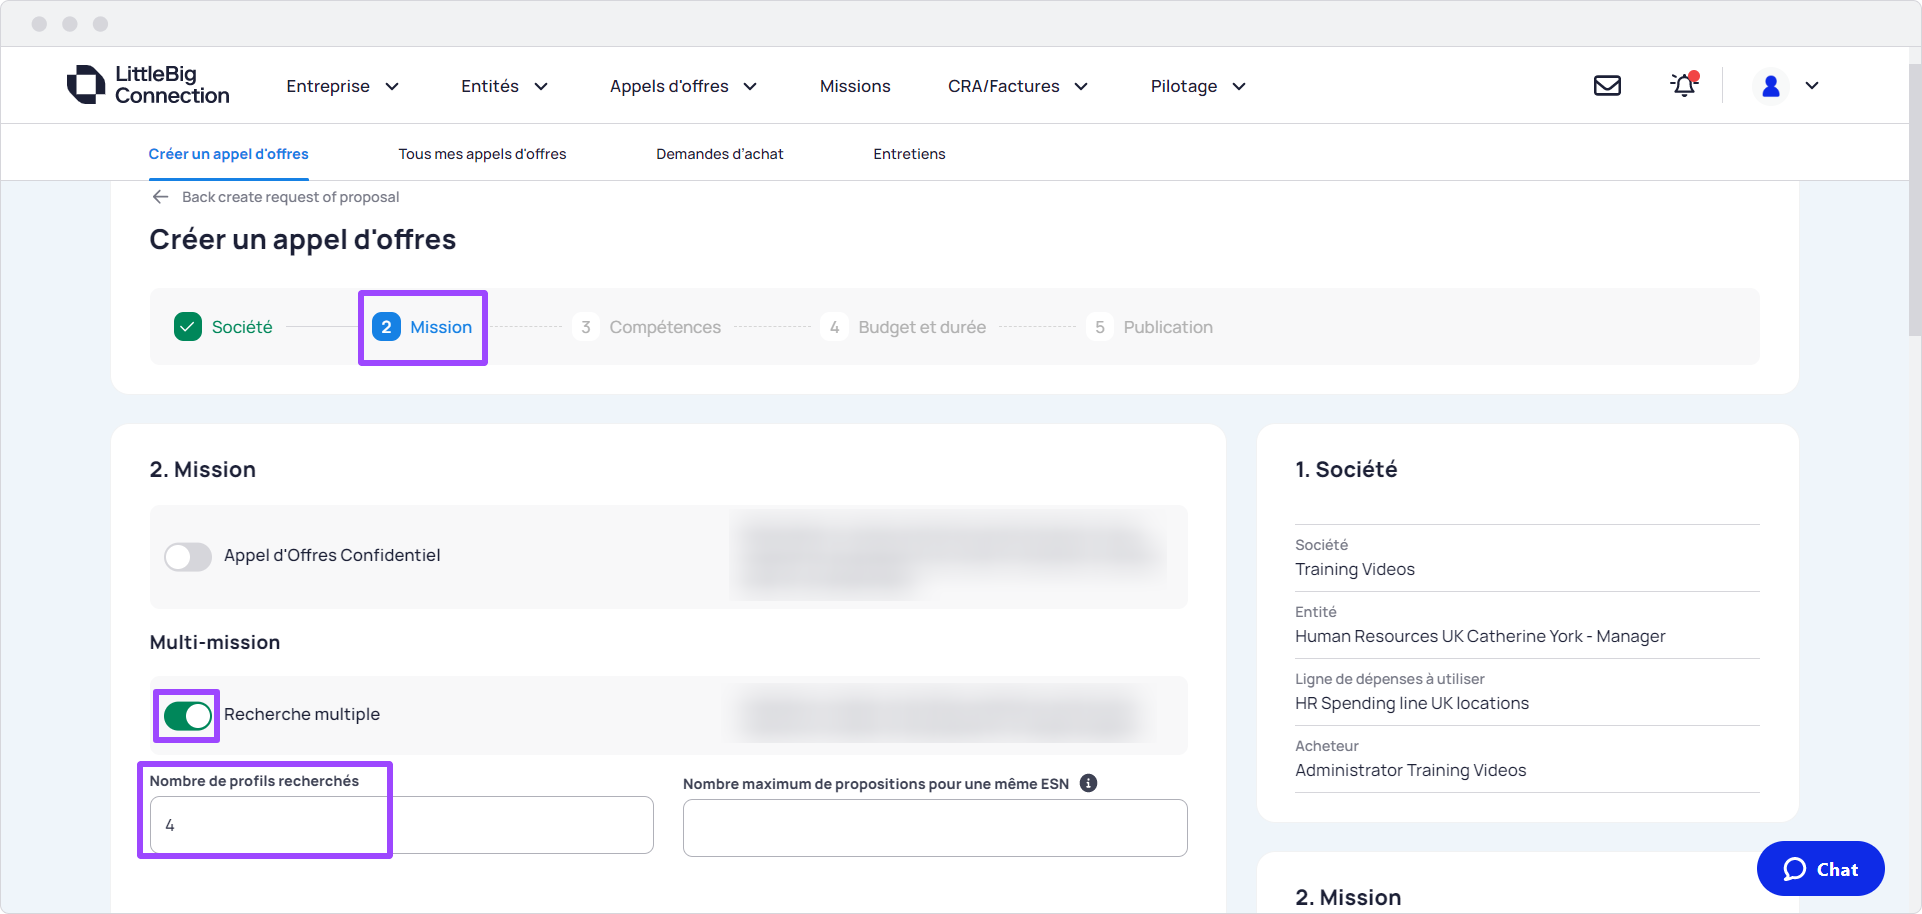Switch to Entretiens tab

tap(909, 154)
